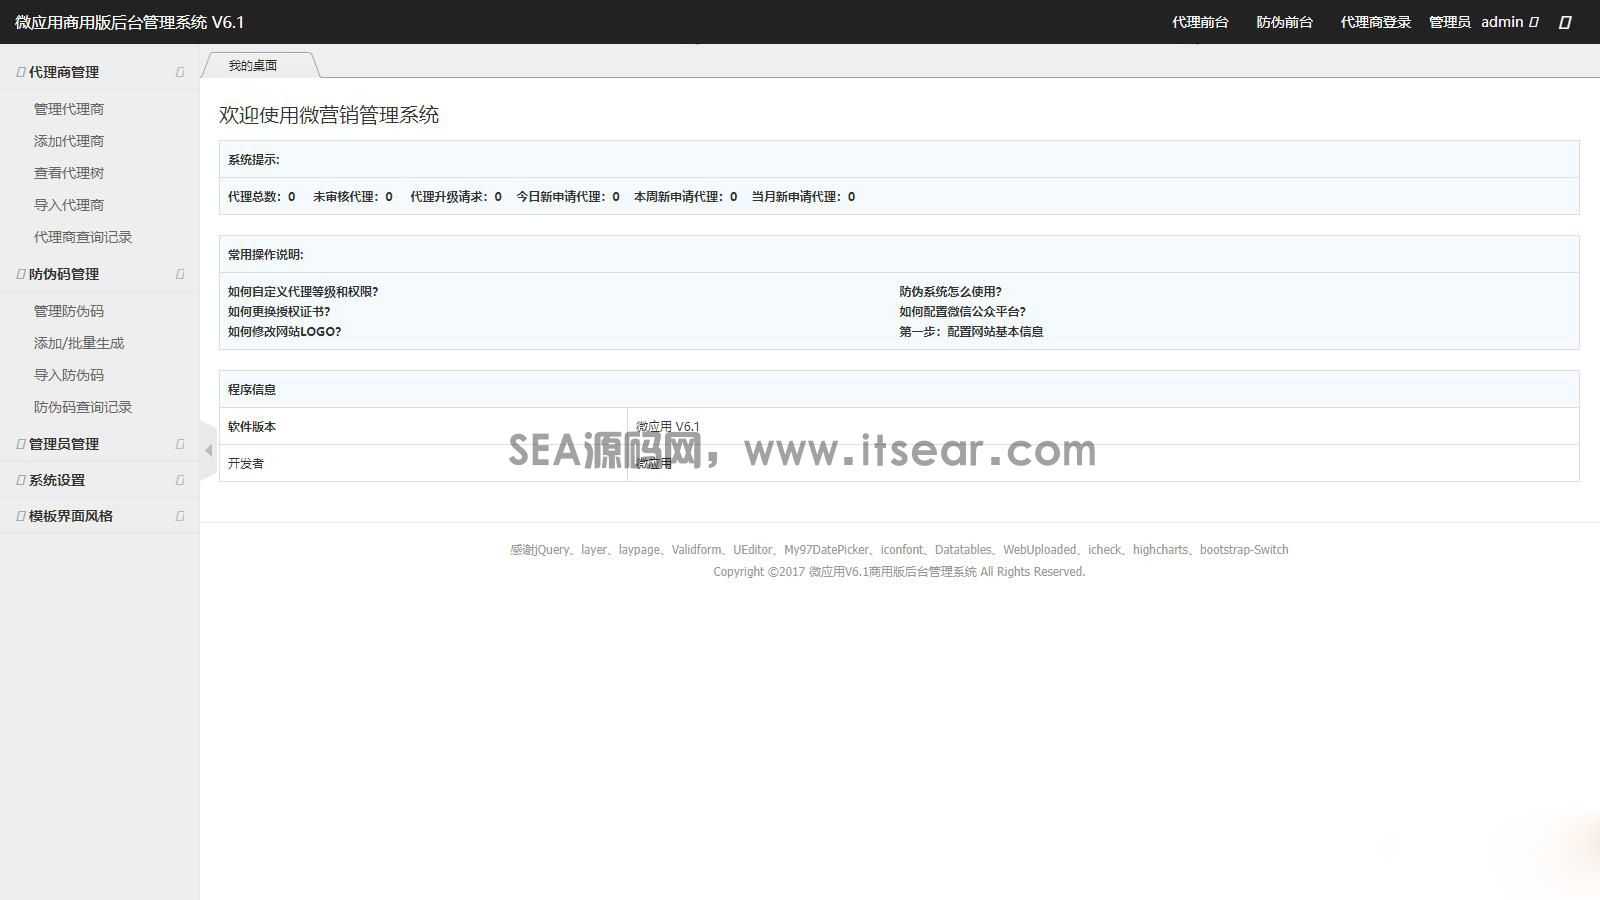Click the 代理商管理 section header

100,72
